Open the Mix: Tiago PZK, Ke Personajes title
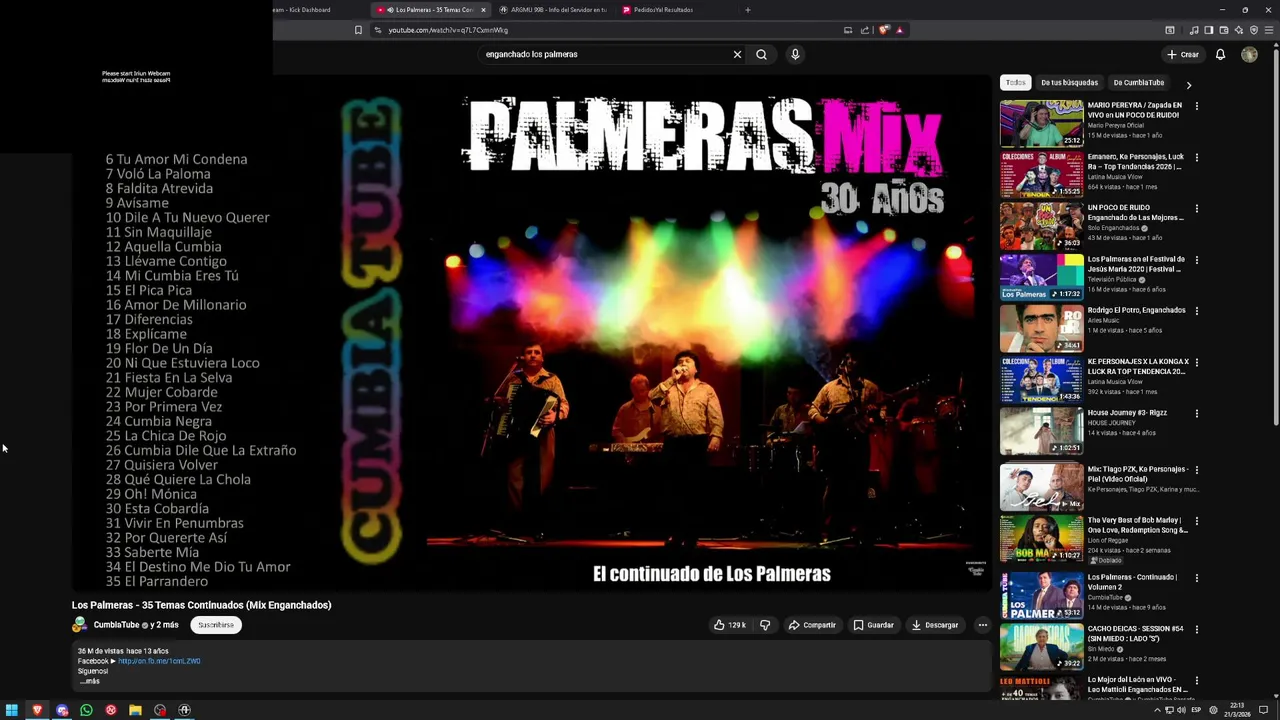The image size is (1280, 720). coord(1138,474)
